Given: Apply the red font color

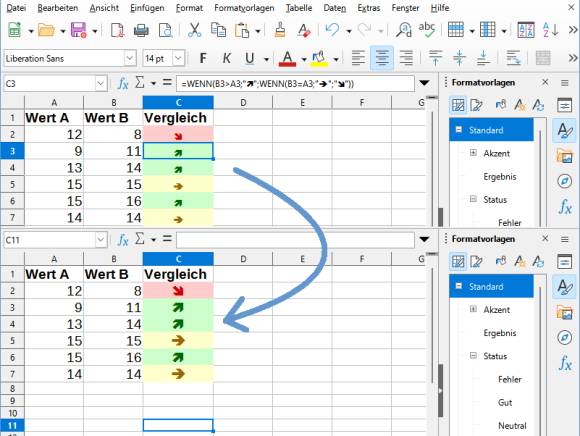Looking at the screenshot, I should coord(287,58).
